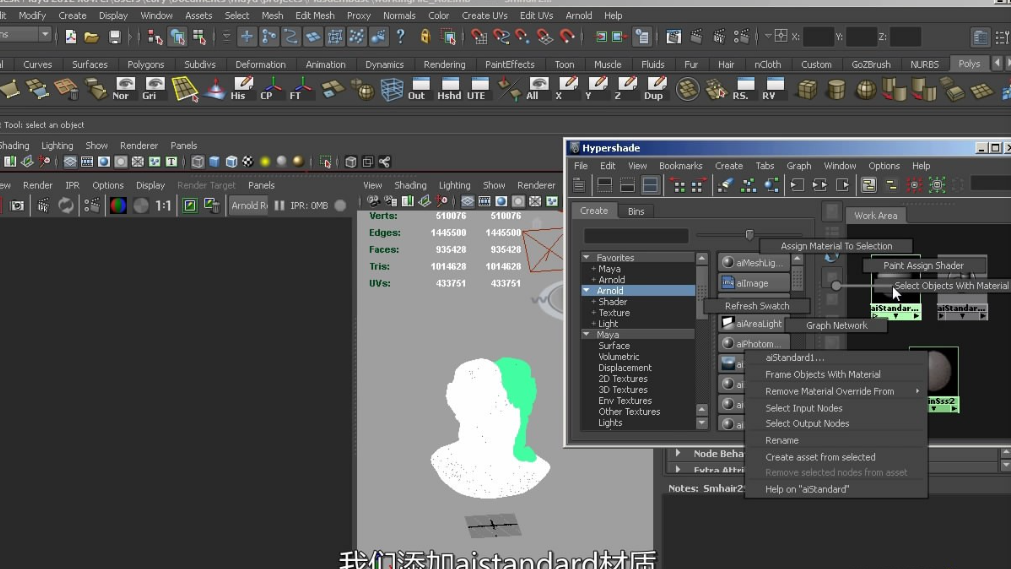Viewport: 1011px width, 569px height.
Task: Click the Hshd hypershade shelf icon
Action: pos(449,88)
